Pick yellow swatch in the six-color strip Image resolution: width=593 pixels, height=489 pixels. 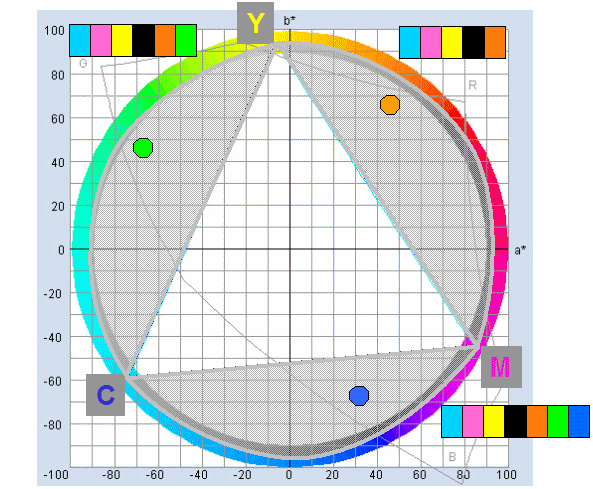[122, 40]
